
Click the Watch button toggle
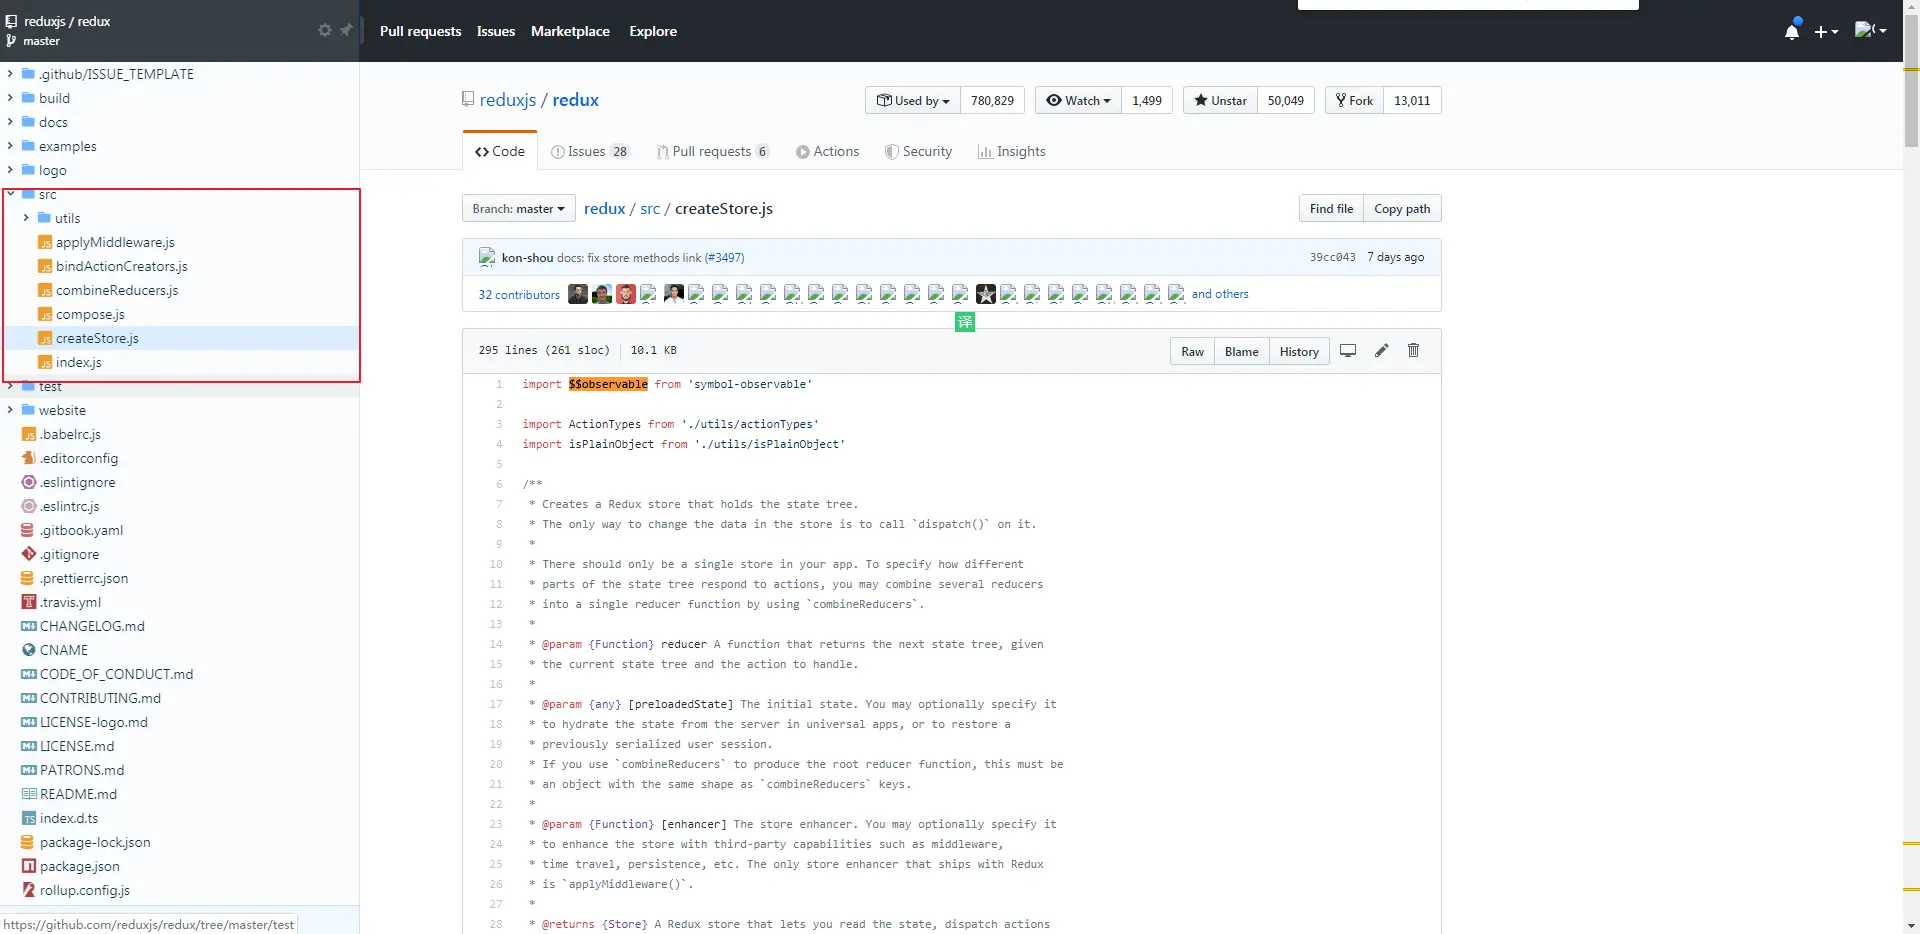coord(1078,100)
